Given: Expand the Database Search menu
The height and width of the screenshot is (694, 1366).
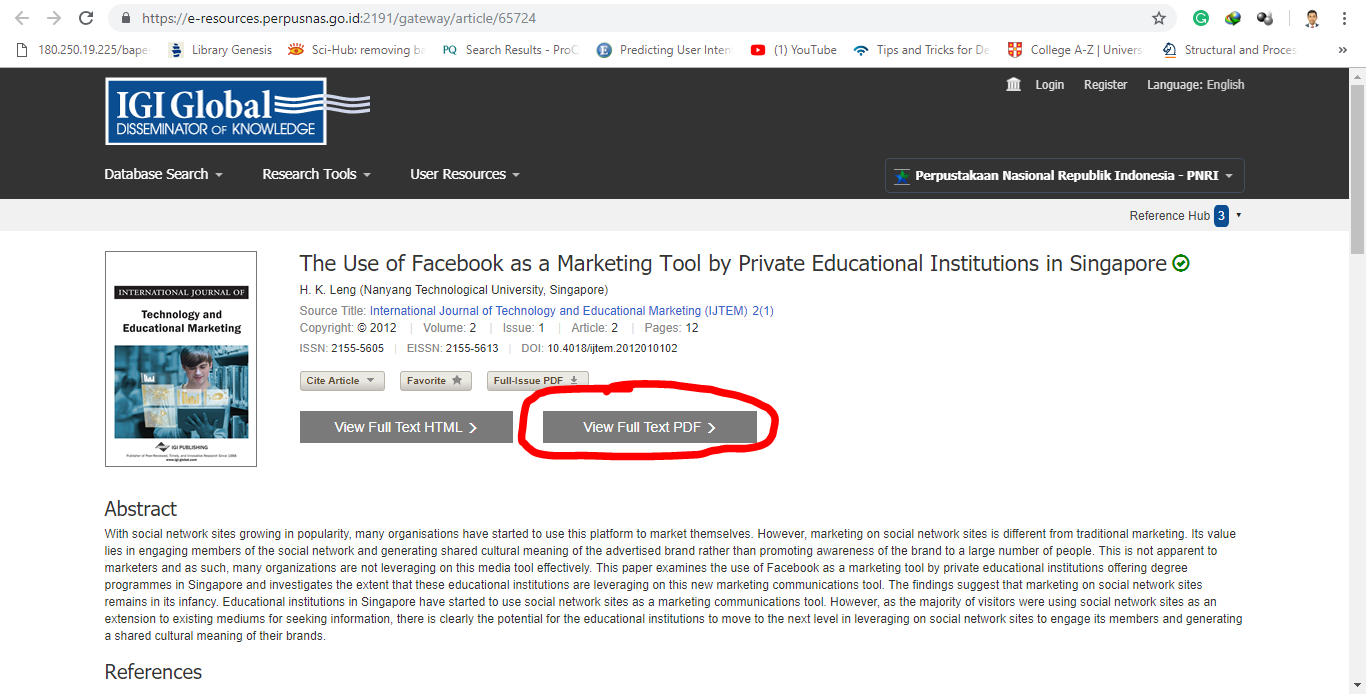Looking at the screenshot, I should coord(163,174).
